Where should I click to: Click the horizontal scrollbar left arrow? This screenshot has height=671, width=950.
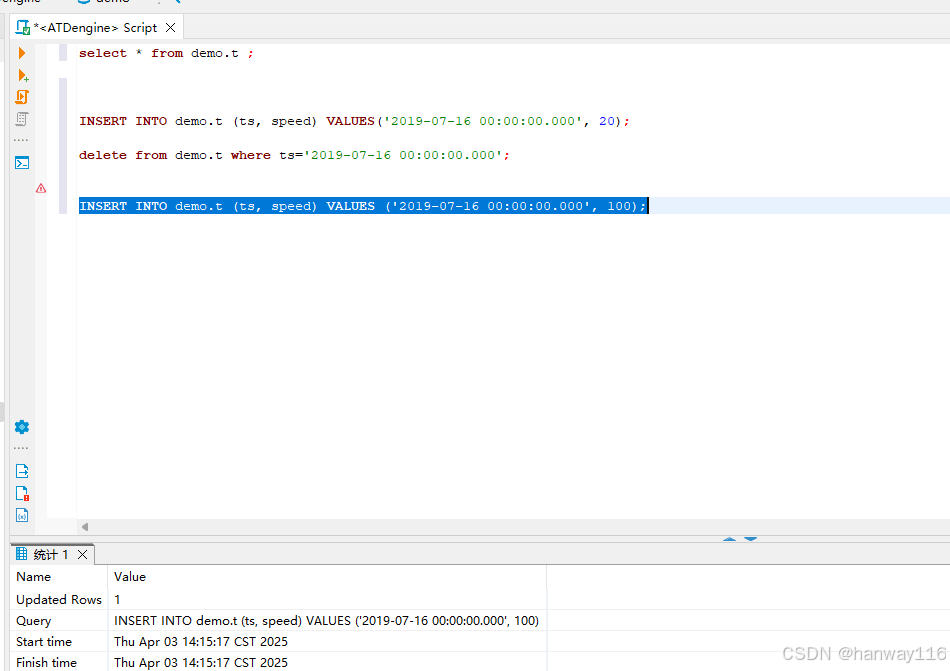(85, 526)
